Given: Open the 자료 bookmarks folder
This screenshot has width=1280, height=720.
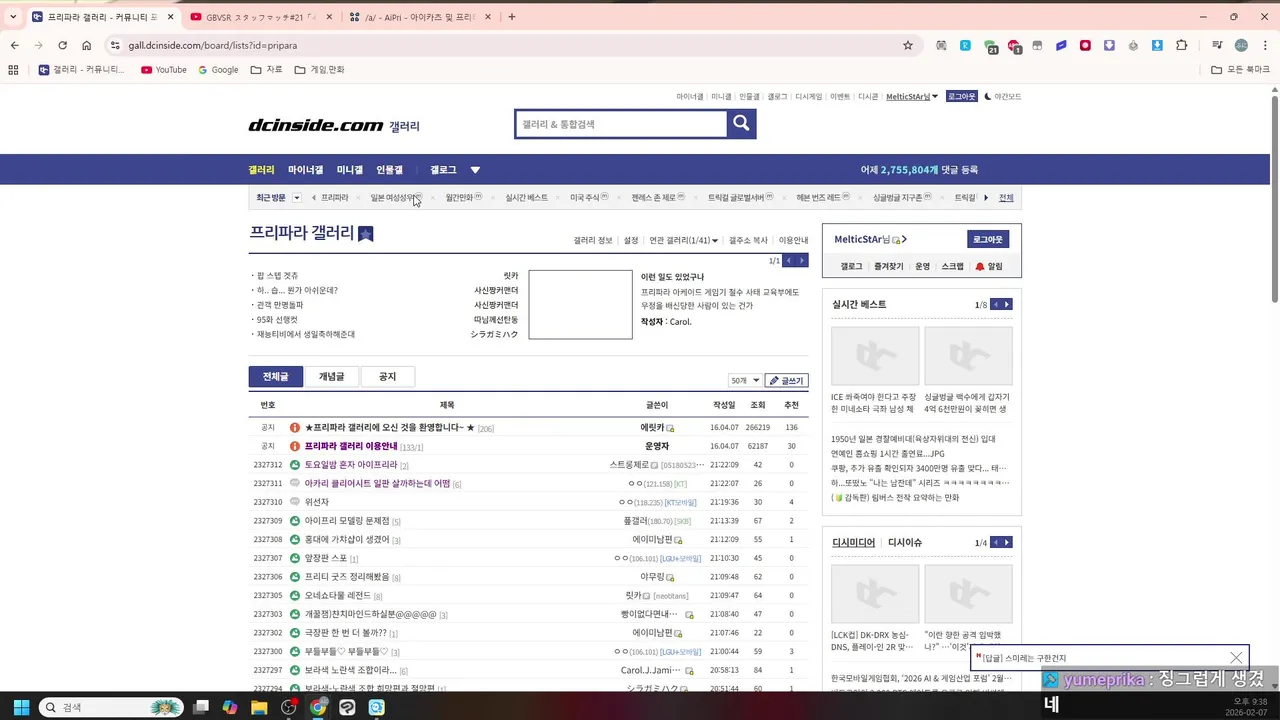Looking at the screenshot, I should tap(265, 70).
